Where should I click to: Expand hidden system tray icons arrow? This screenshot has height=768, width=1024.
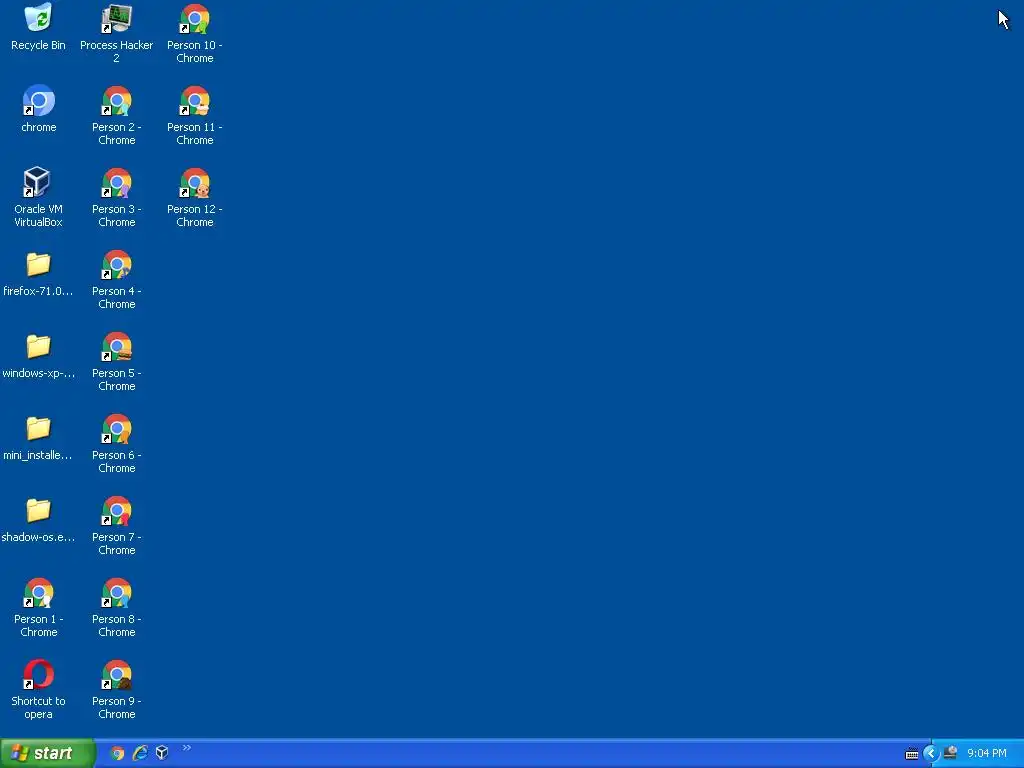pyautogui.click(x=931, y=753)
